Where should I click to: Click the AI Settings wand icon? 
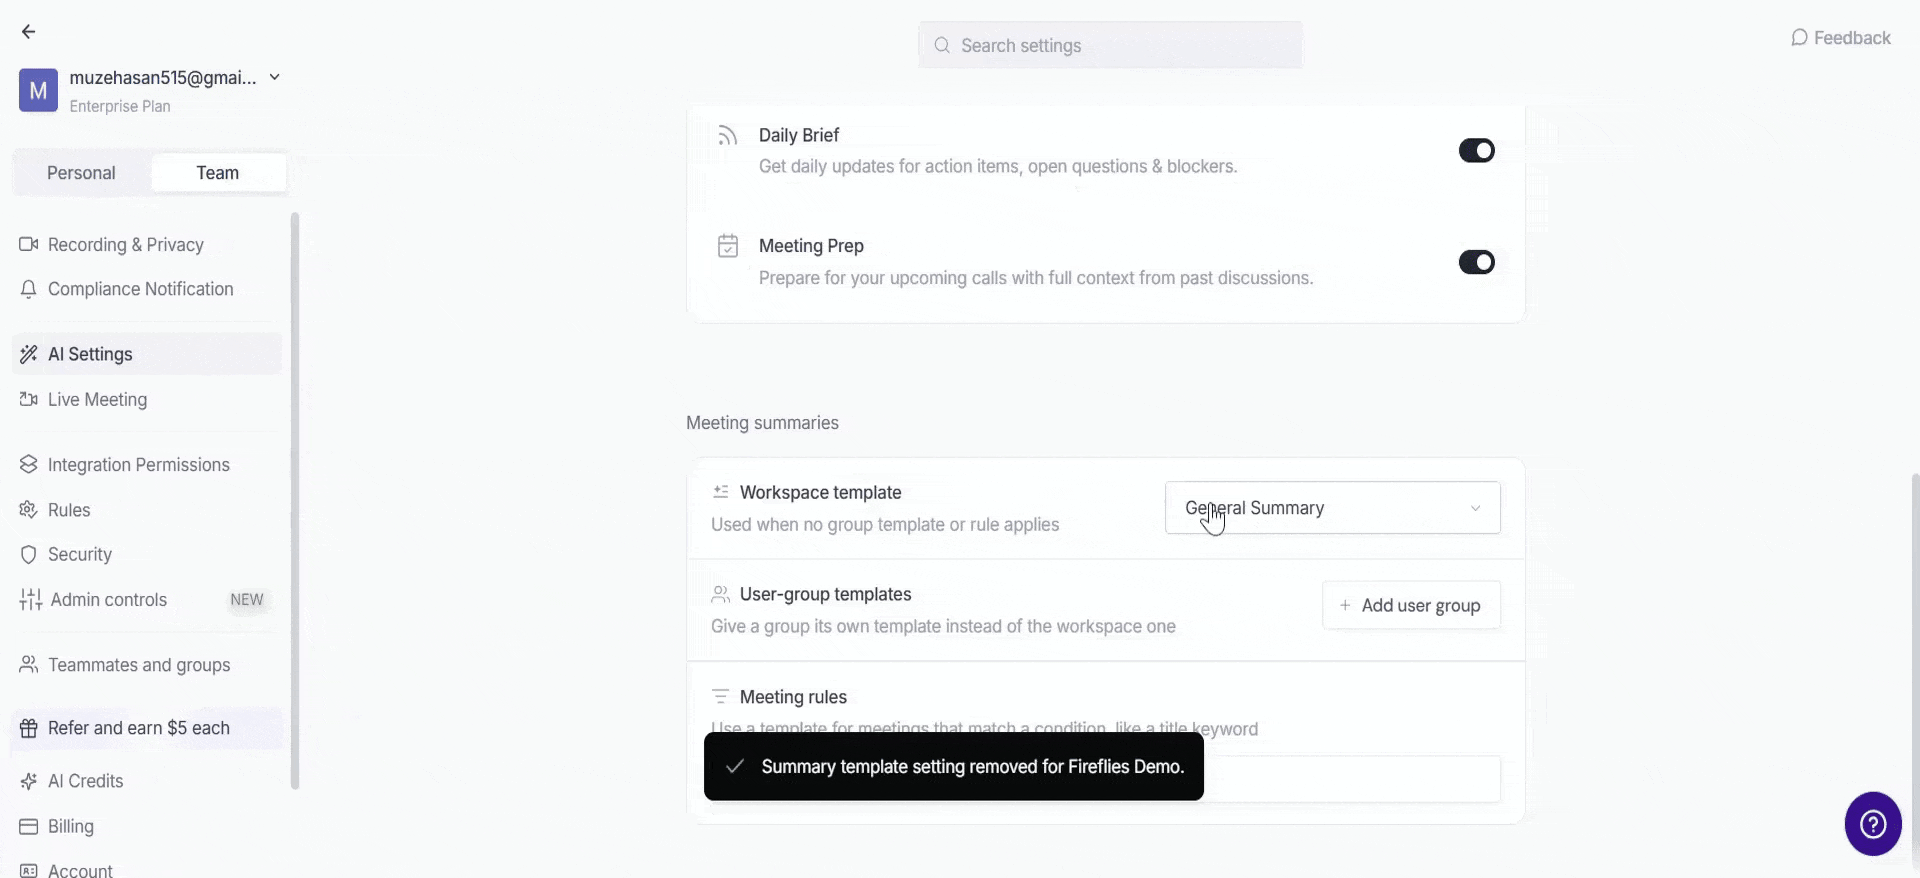click(29, 354)
